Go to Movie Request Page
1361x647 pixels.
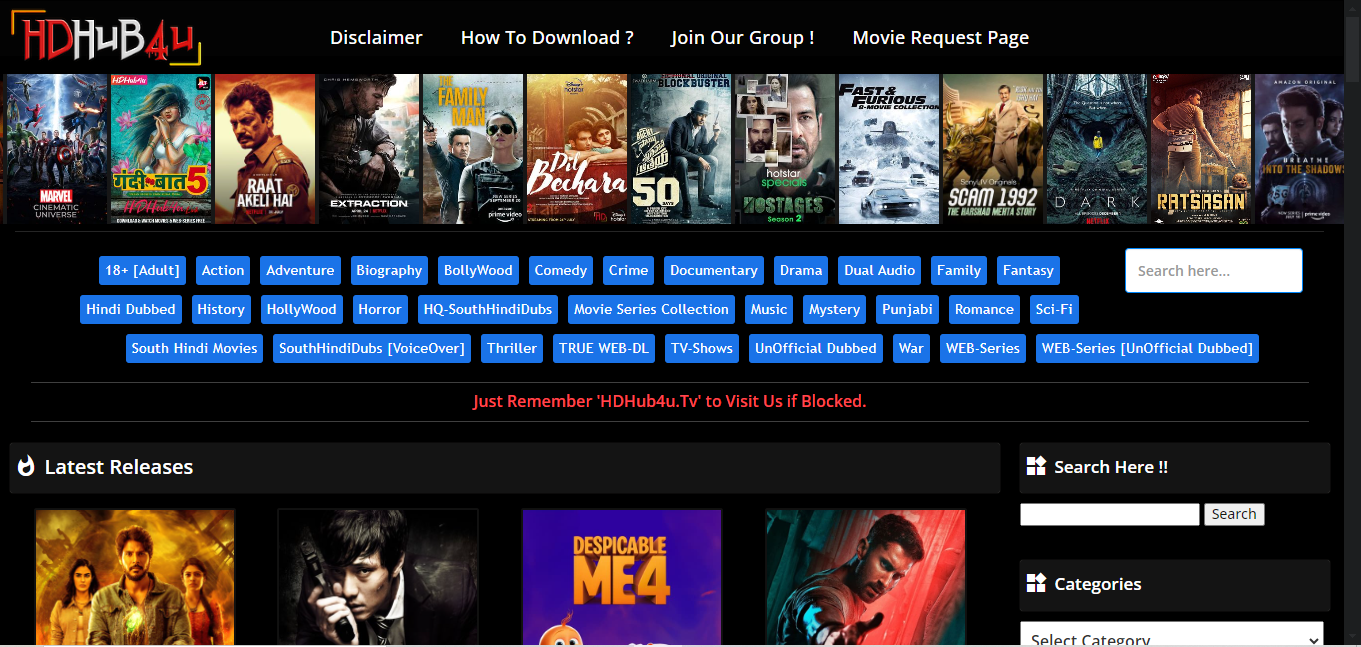coord(940,38)
